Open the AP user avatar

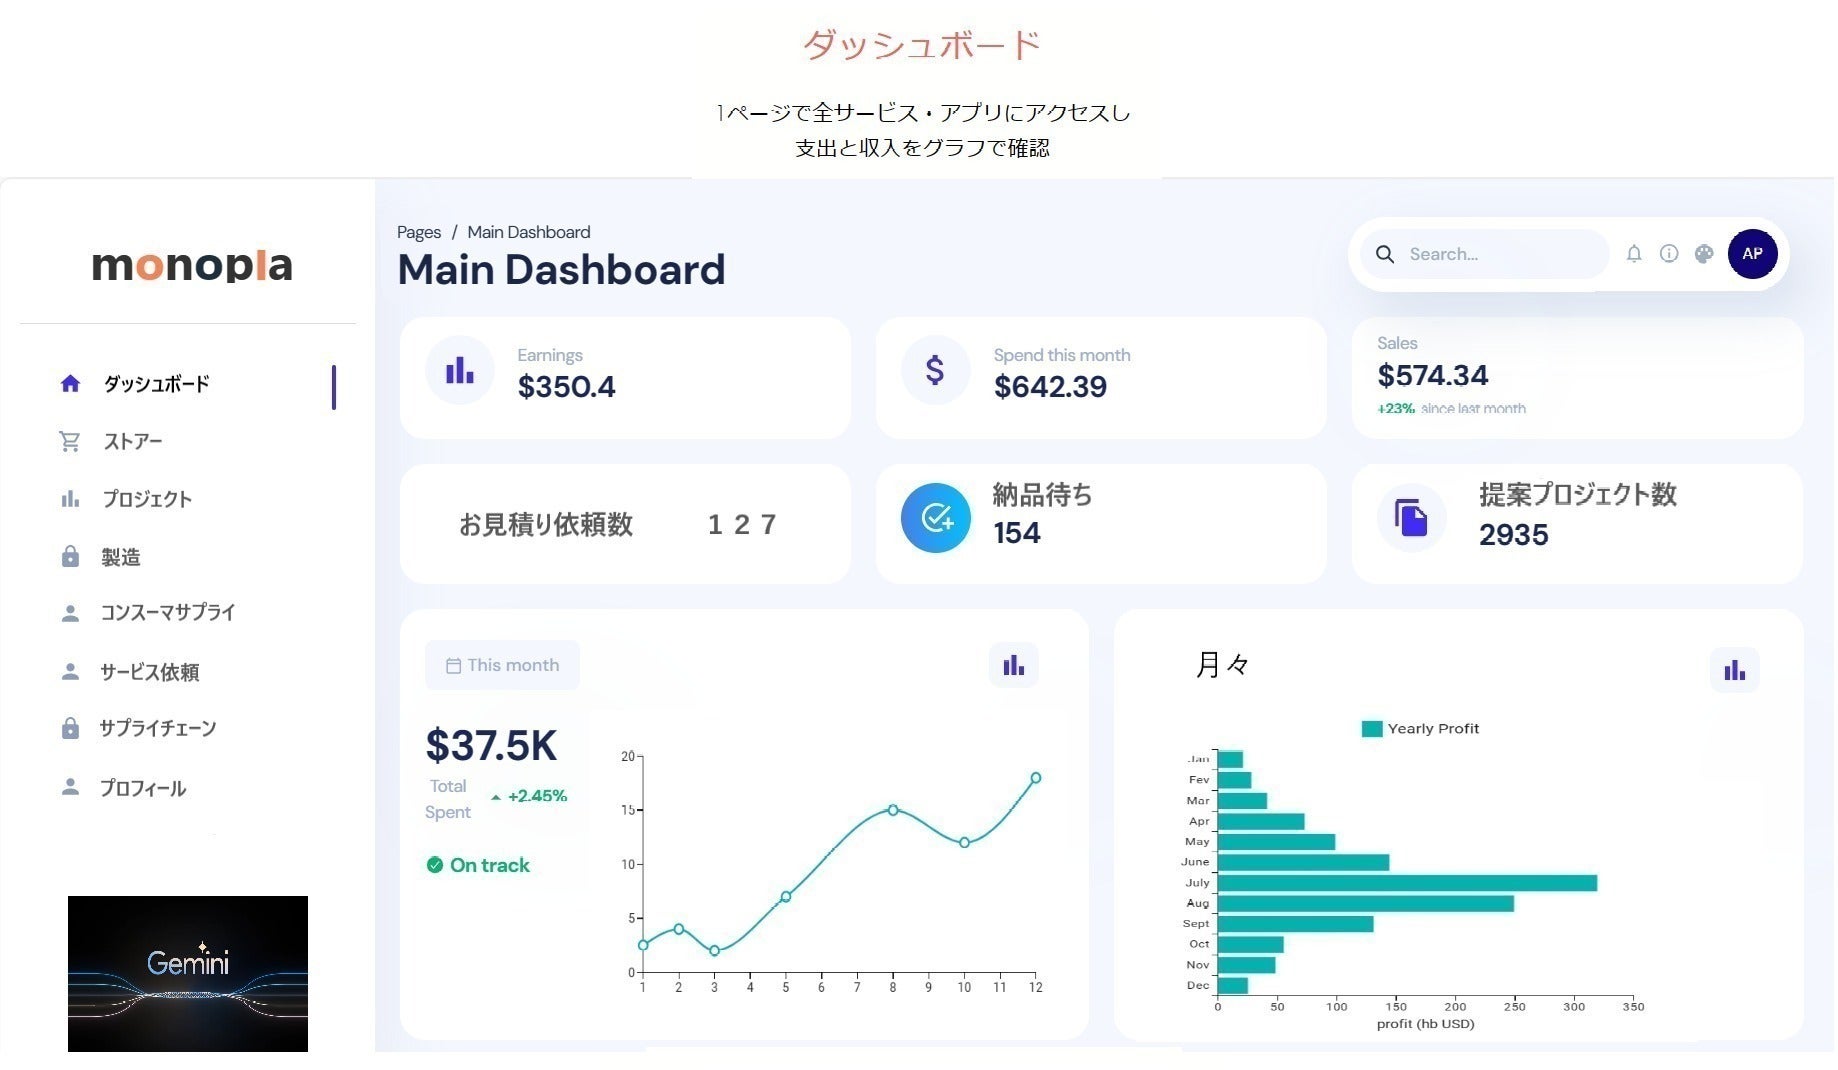[1752, 254]
